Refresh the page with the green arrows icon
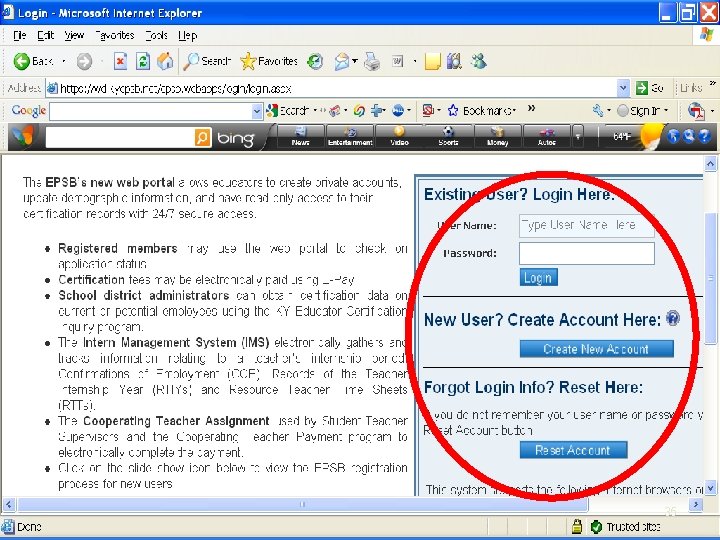Viewport: 720px width, 540px height. (143, 61)
